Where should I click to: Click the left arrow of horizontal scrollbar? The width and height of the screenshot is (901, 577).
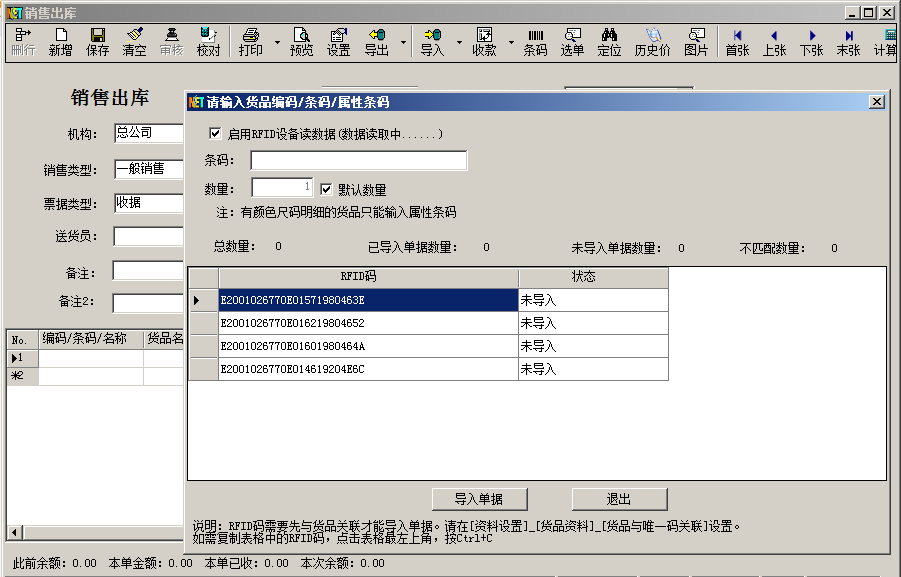pyautogui.click(x=16, y=532)
